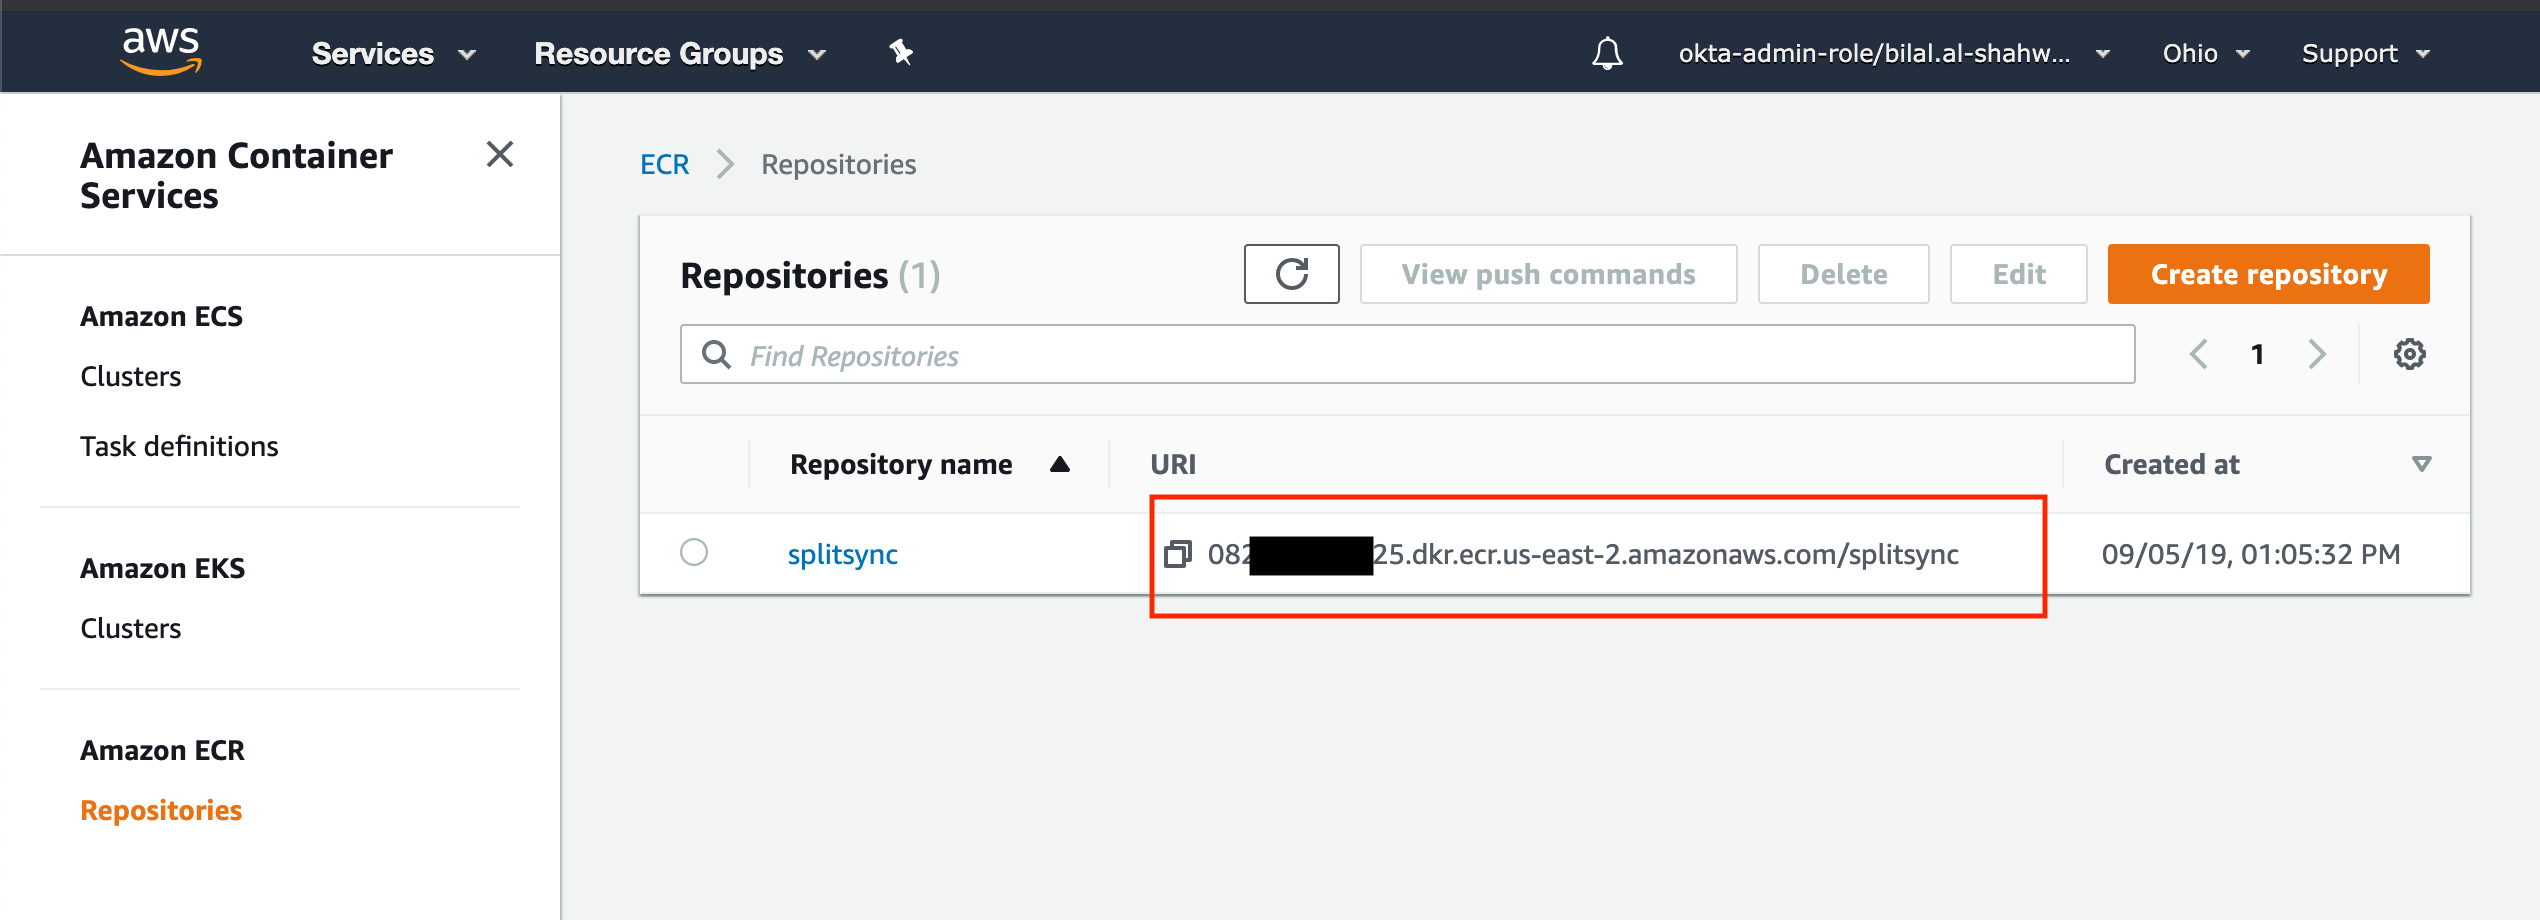Select the splitsync repository radio button
The height and width of the screenshot is (920, 2540).
pos(694,552)
